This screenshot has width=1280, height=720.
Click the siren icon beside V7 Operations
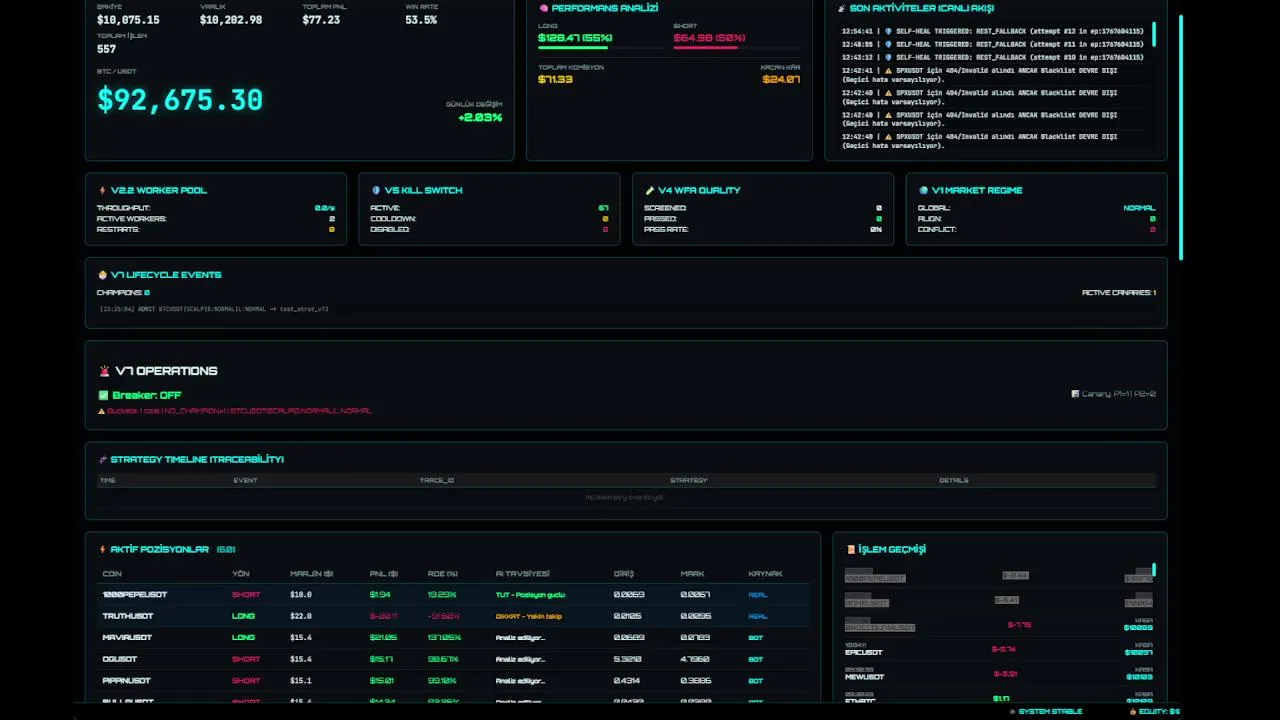click(x=104, y=371)
